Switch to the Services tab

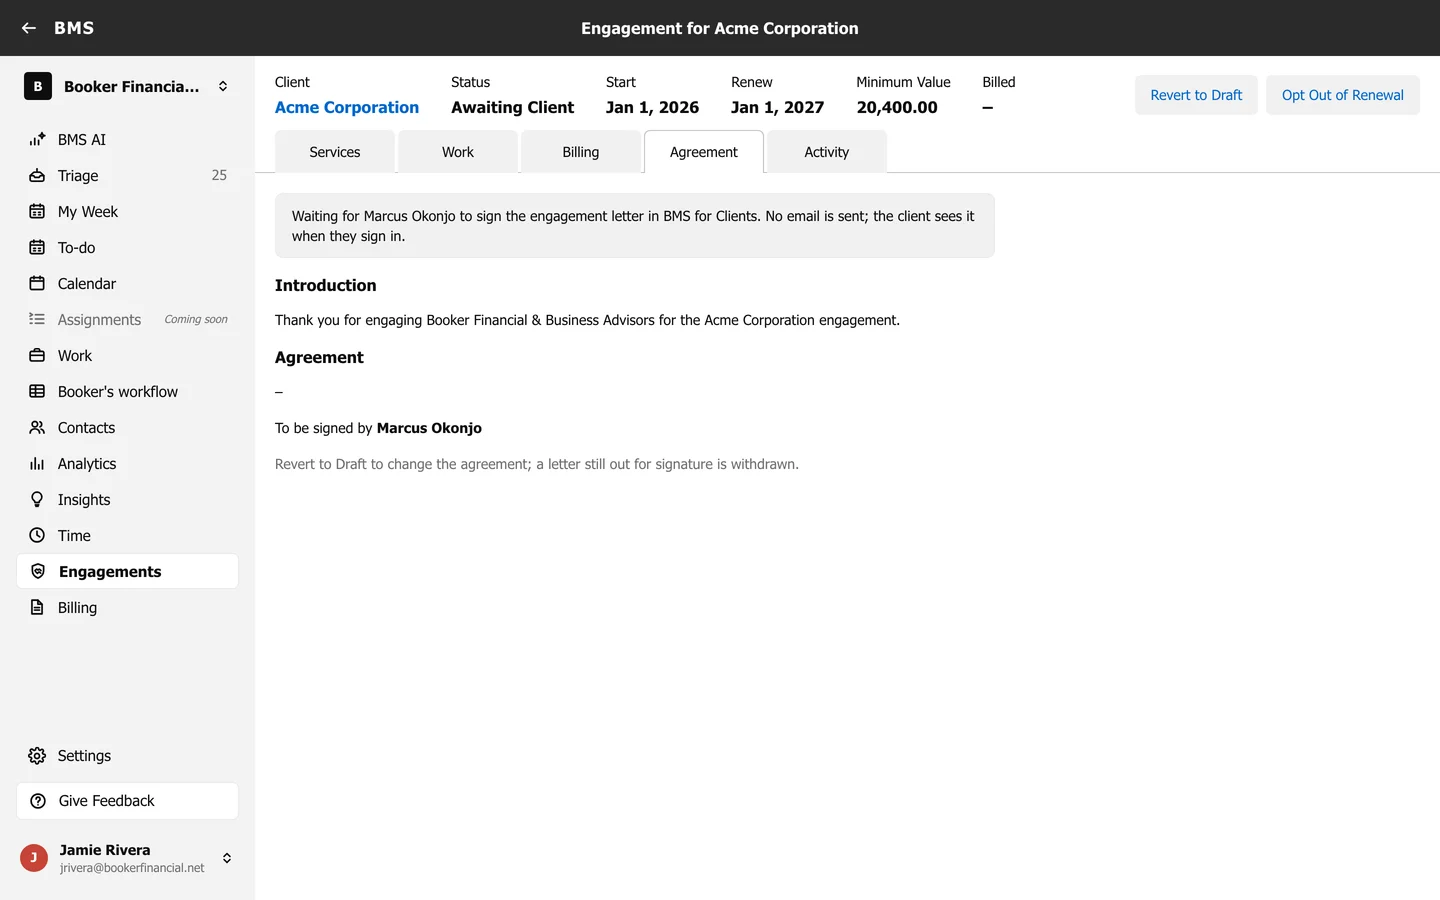point(335,152)
